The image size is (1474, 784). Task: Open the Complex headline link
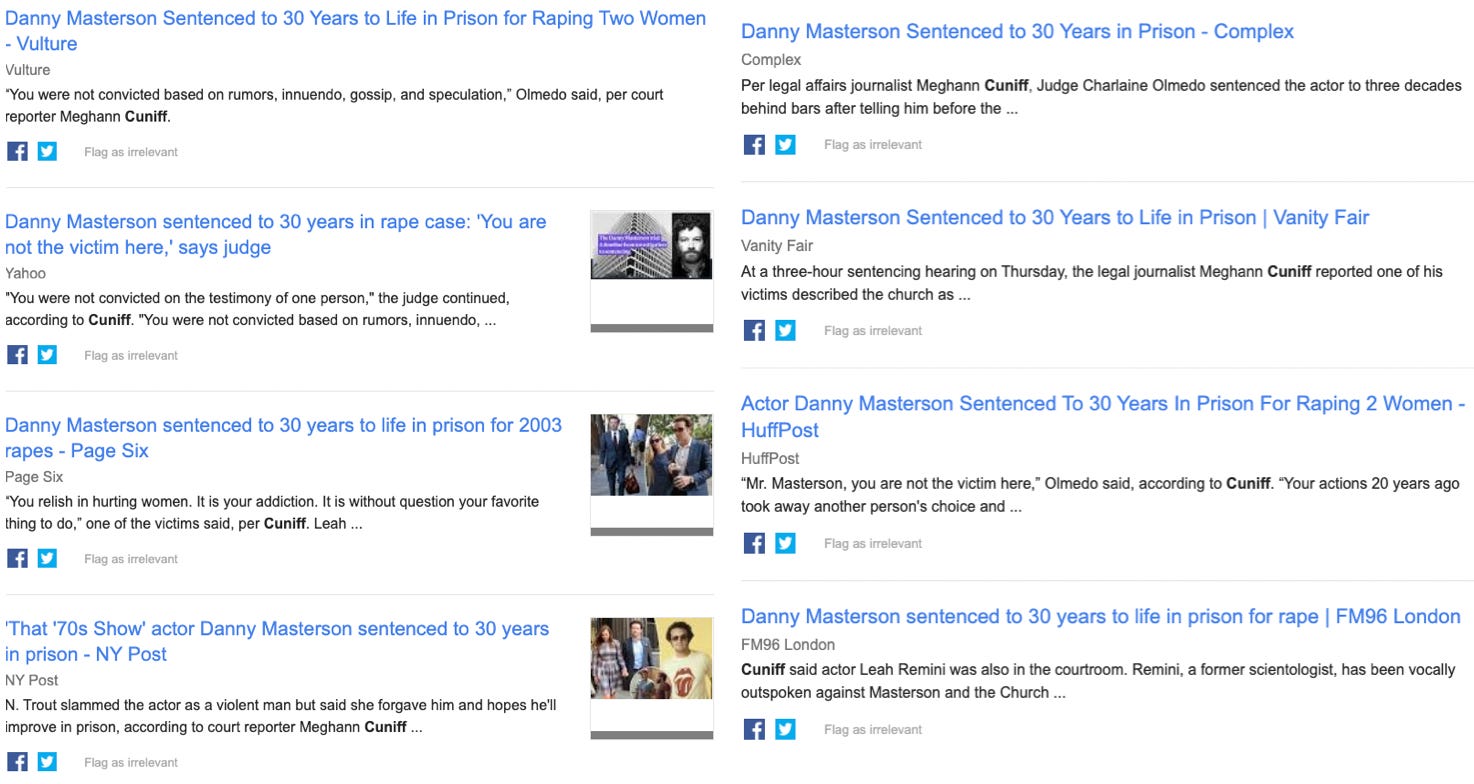point(1017,31)
